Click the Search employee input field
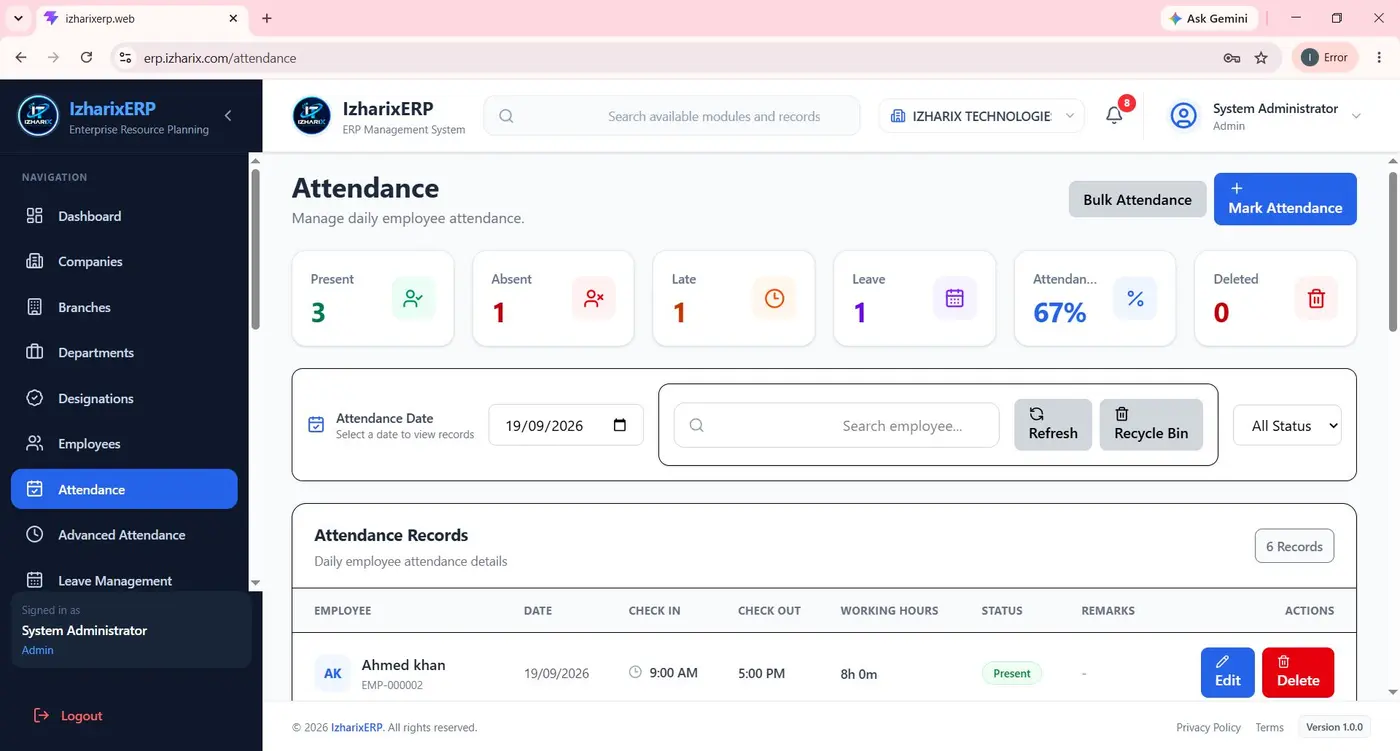 tap(836, 425)
